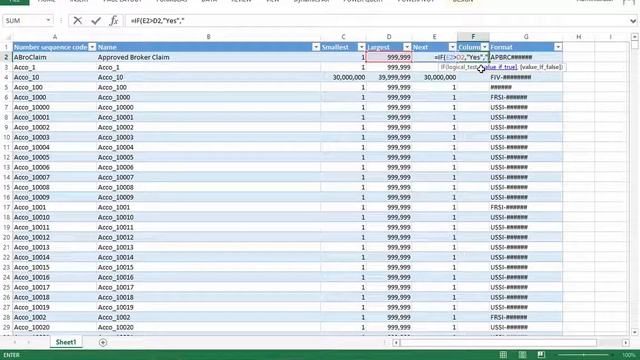Viewport: 640px width, 360px height.
Task: Open the filter for Number sequence code
Action: [92, 47]
